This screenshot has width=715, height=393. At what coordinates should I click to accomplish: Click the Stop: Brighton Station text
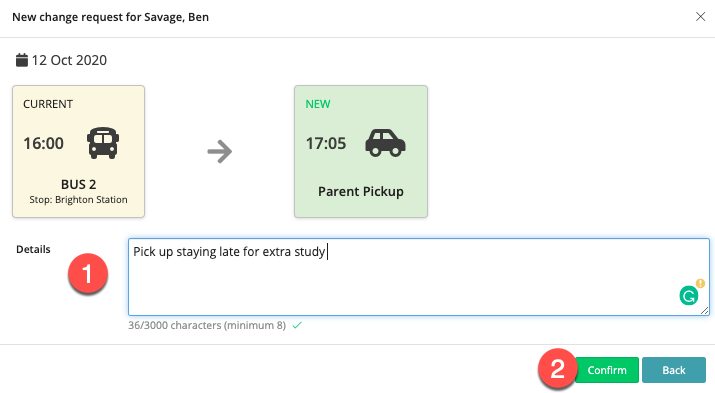[78, 200]
